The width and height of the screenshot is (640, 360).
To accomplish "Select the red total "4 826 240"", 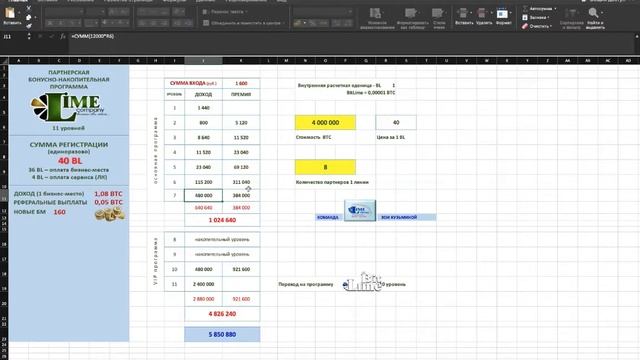I will click(x=222, y=314).
